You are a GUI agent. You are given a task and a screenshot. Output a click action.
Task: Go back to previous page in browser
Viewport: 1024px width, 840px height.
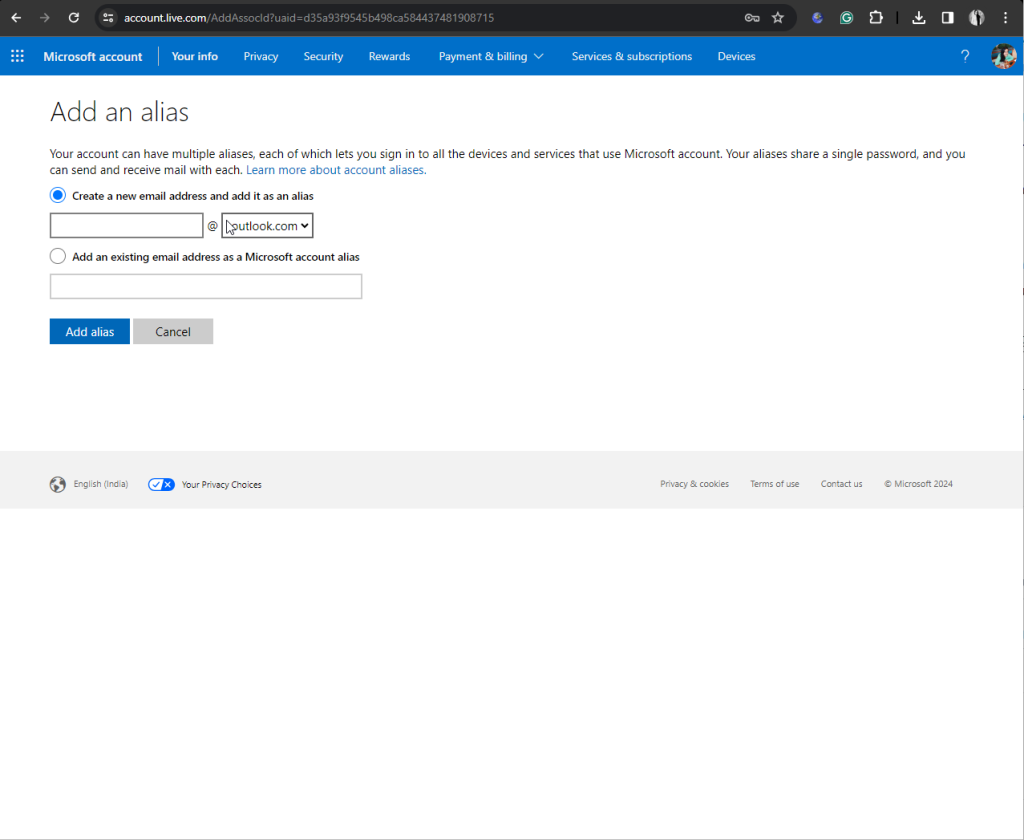(16, 18)
